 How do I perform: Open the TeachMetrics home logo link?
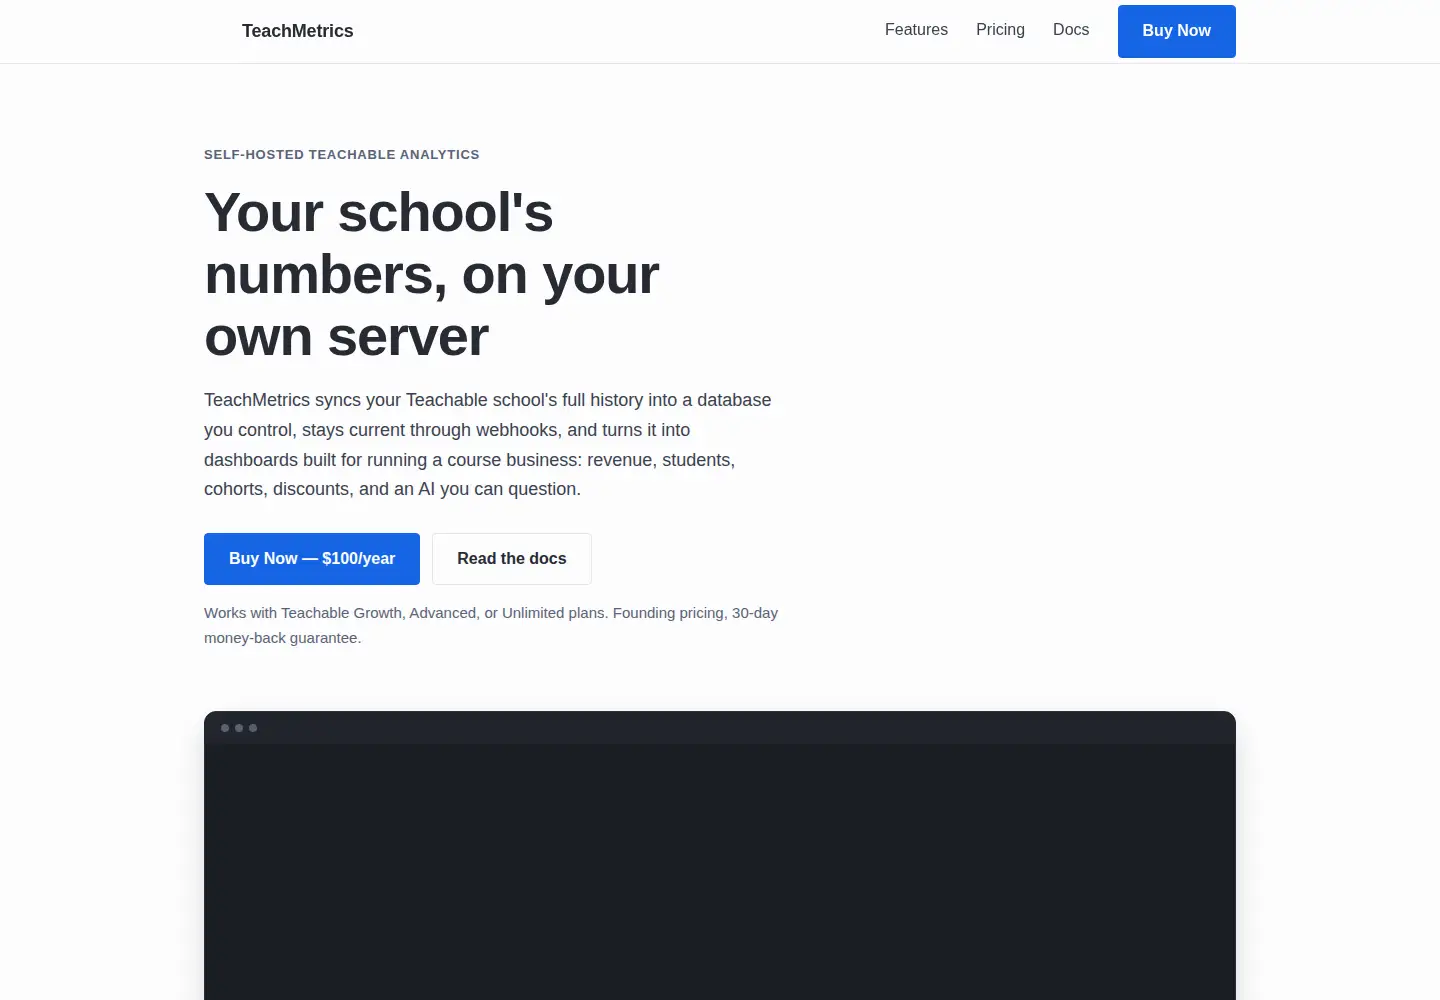[297, 31]
